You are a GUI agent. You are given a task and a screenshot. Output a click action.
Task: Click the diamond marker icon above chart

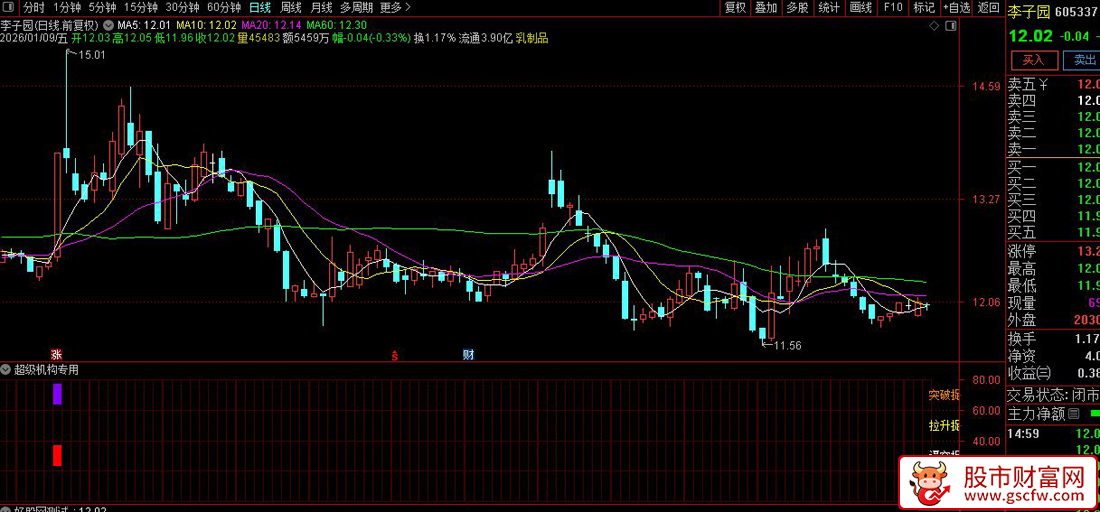[933, 26]
